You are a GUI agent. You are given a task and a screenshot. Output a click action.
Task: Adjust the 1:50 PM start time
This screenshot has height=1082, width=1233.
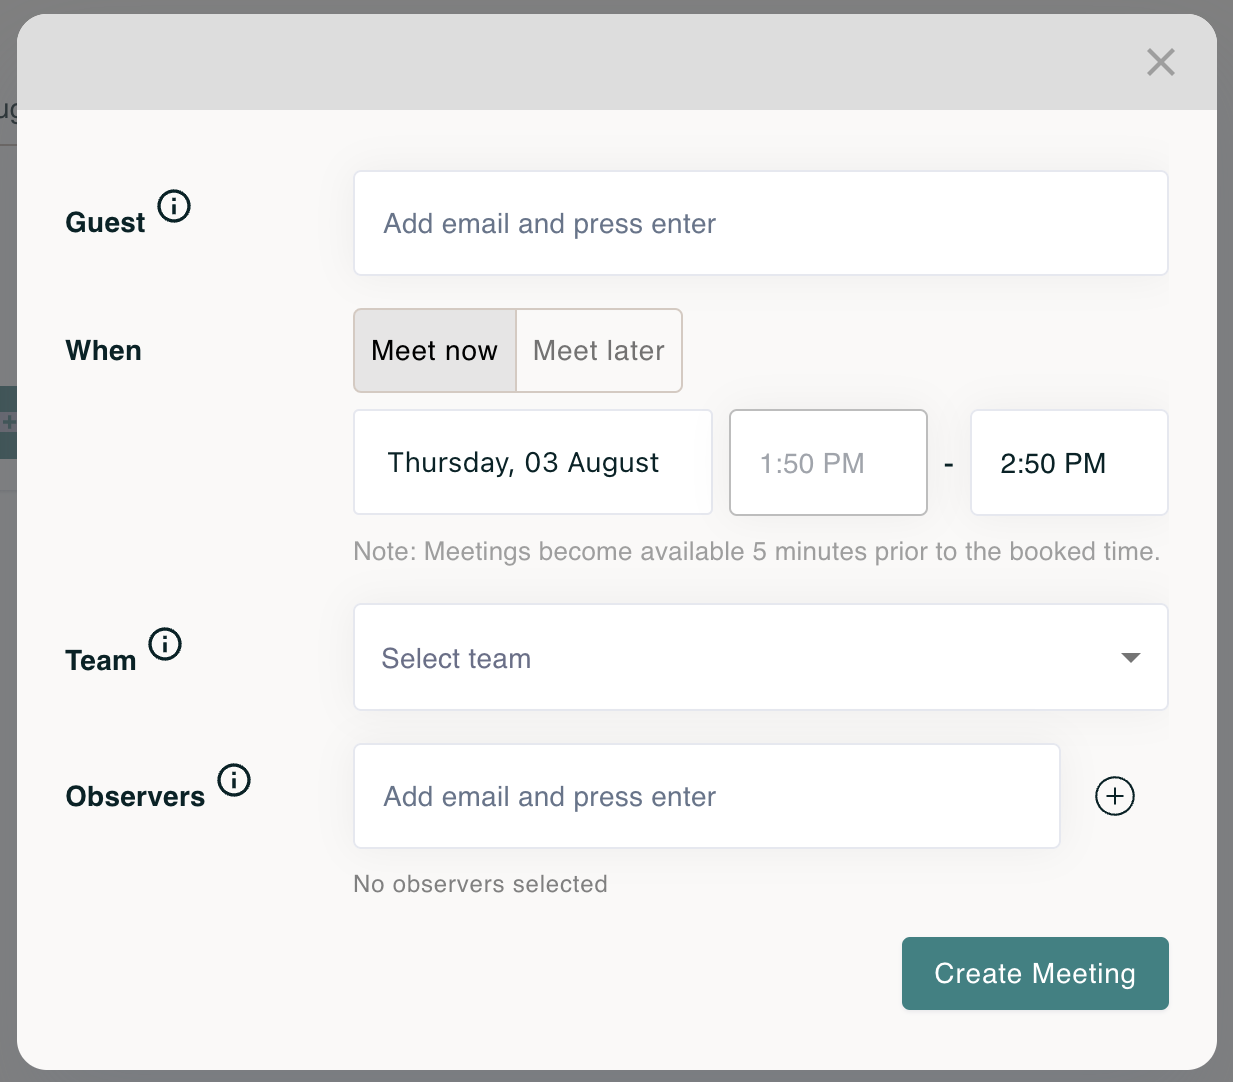coord(827,462)
